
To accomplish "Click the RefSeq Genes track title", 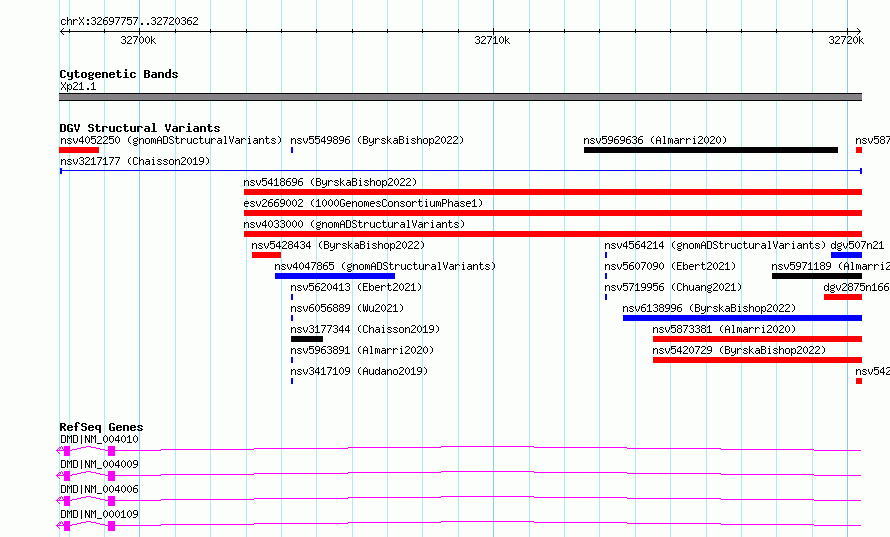I will [x=101, y=427].
